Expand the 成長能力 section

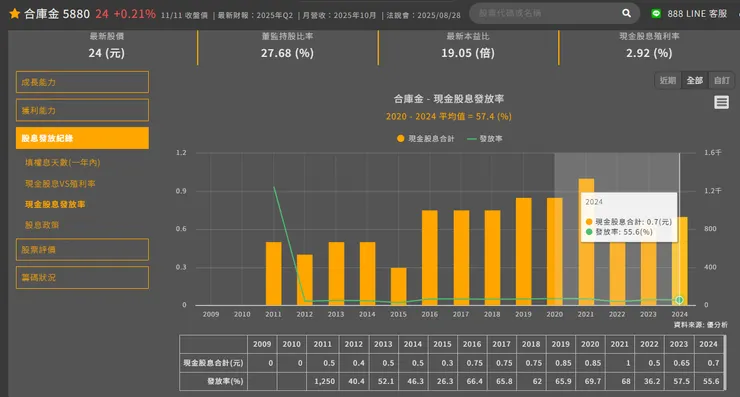82,82
